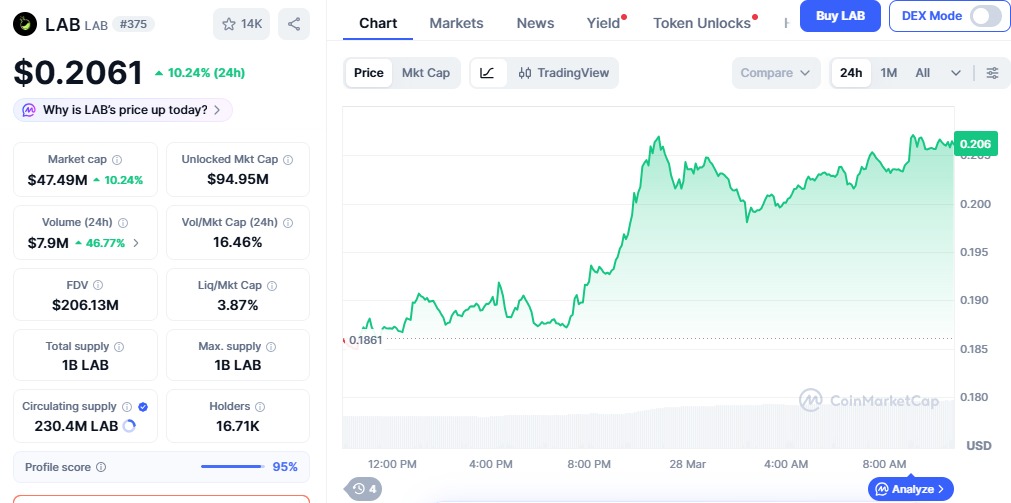Click the Holders info icon
This screenshot has height=503, width=1011.
pos(260,407)
